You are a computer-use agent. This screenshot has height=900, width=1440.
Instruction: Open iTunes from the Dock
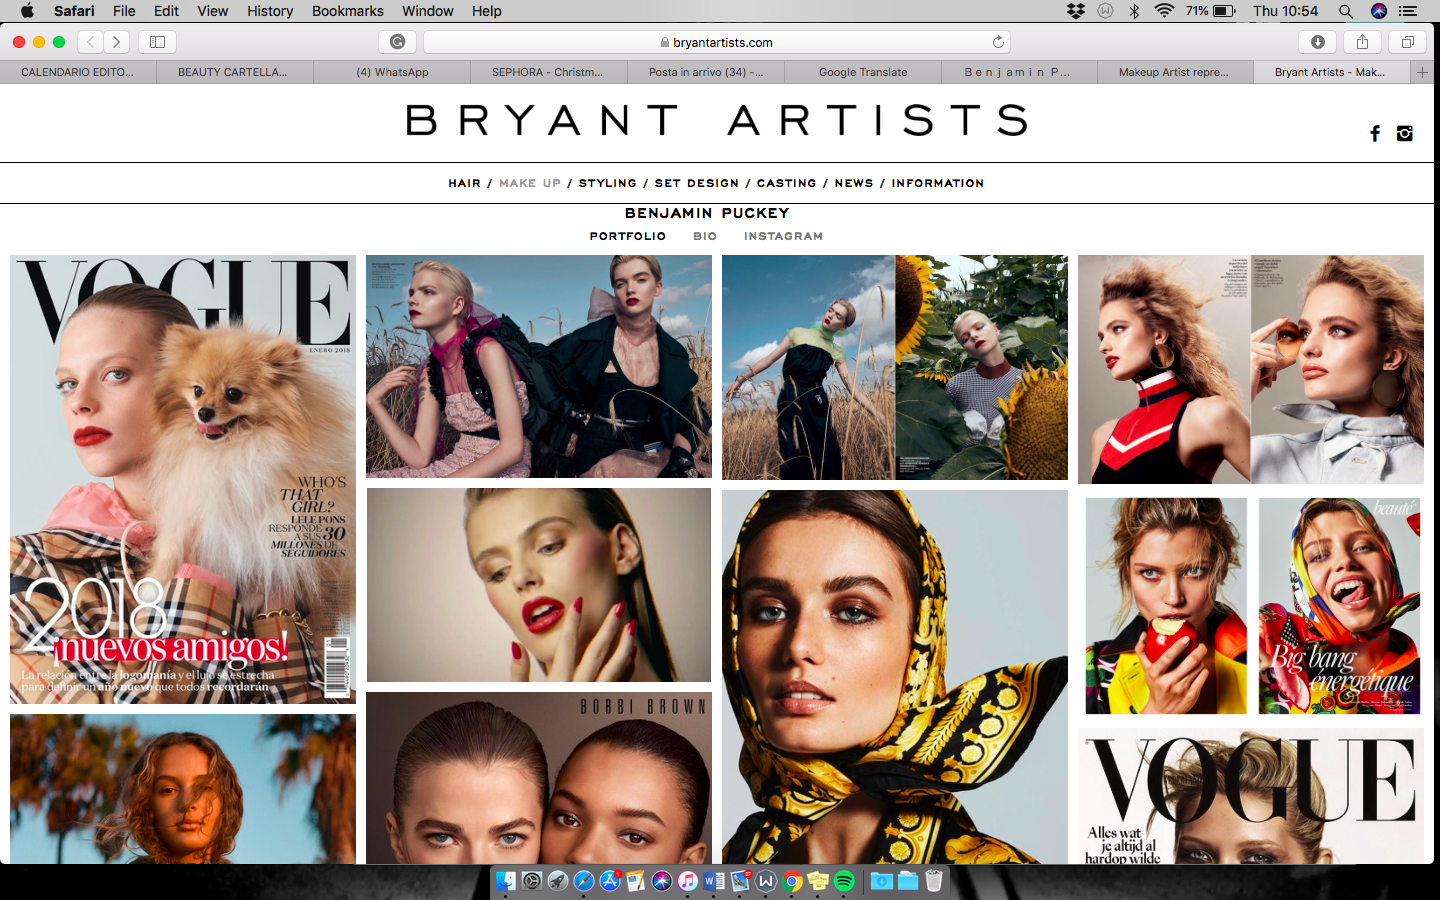coord(688,881)
